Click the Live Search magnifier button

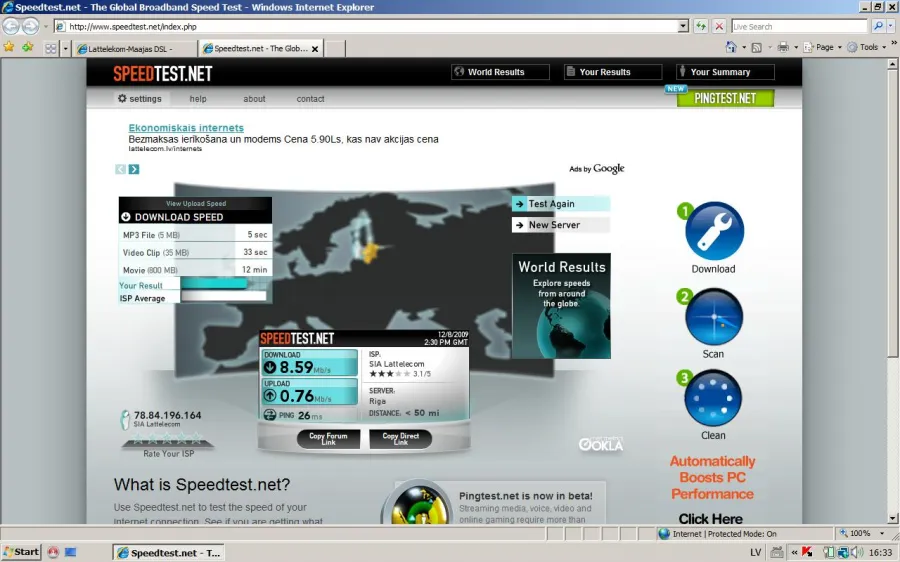878,26
